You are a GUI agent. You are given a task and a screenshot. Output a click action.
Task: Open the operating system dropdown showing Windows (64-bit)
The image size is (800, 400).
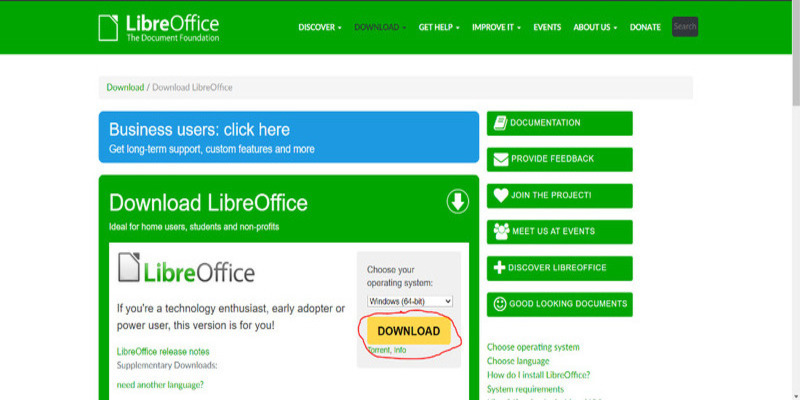pyautogui.click(x=410, y=302)
